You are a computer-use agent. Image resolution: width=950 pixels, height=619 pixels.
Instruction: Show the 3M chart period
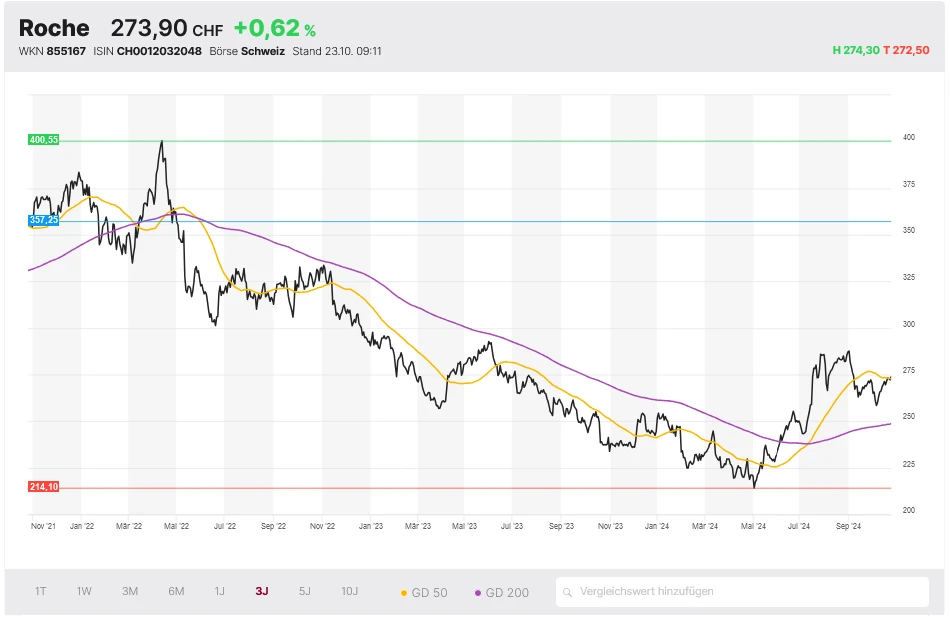(130, 592)
